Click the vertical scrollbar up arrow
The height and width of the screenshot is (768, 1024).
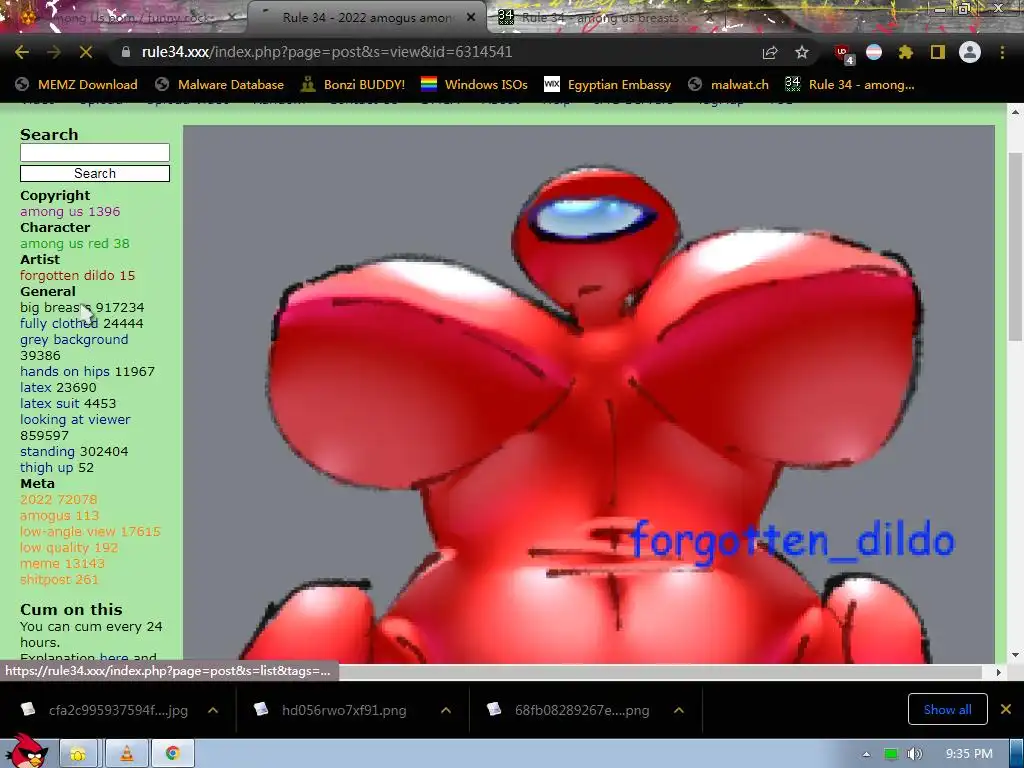[1016, 112]
